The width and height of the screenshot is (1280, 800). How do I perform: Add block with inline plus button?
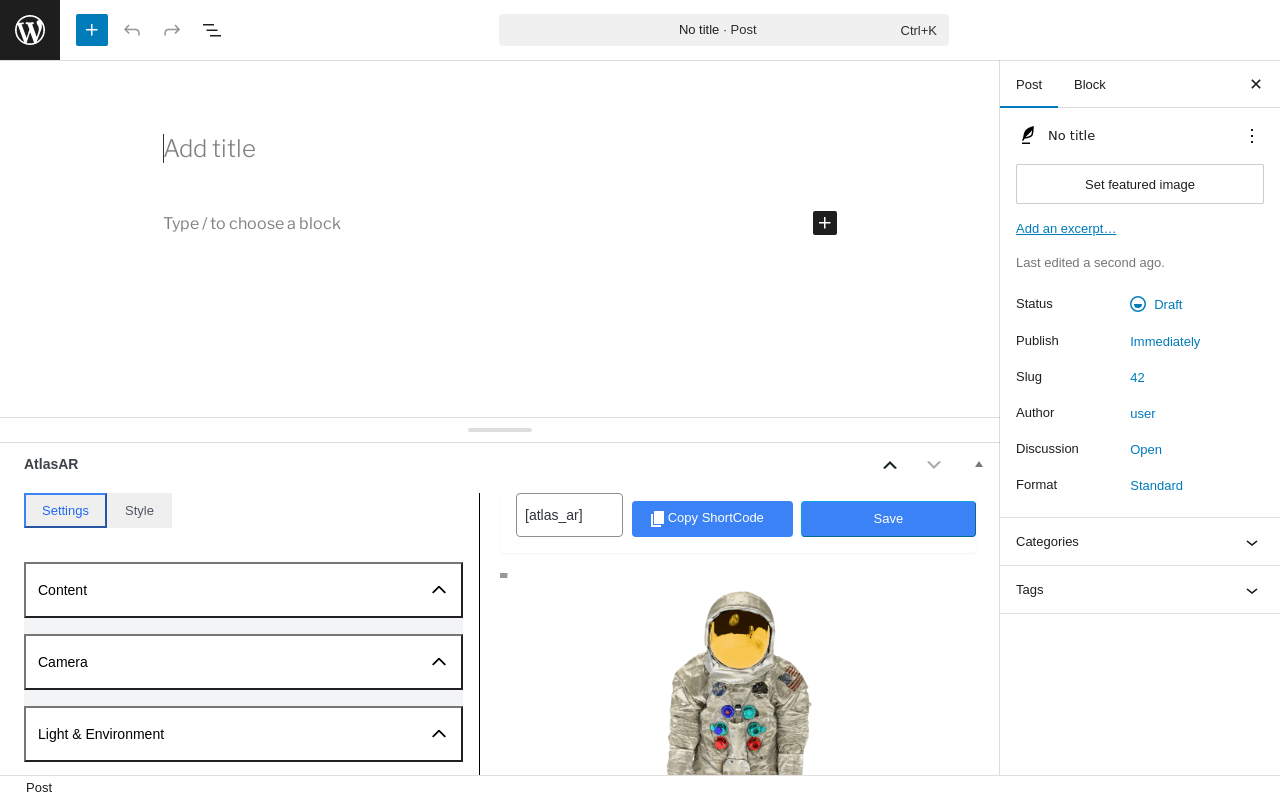coord(825,223)
